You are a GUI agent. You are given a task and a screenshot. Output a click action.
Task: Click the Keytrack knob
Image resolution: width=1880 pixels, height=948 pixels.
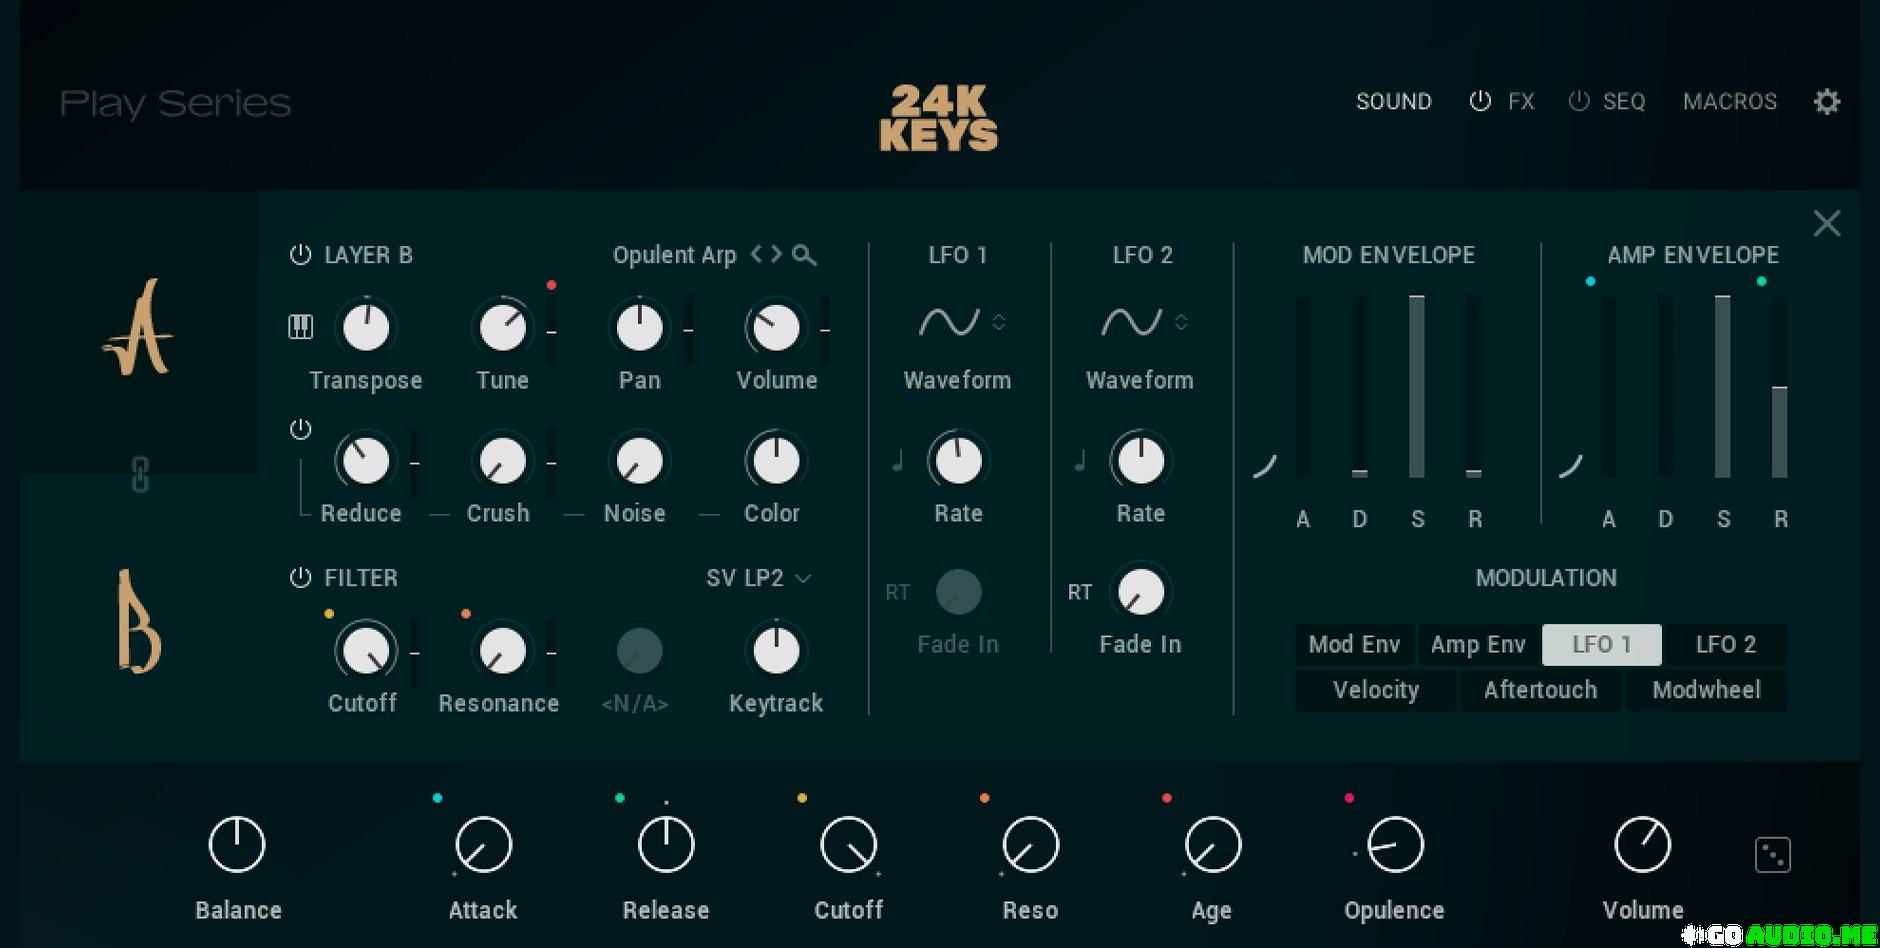776,651
